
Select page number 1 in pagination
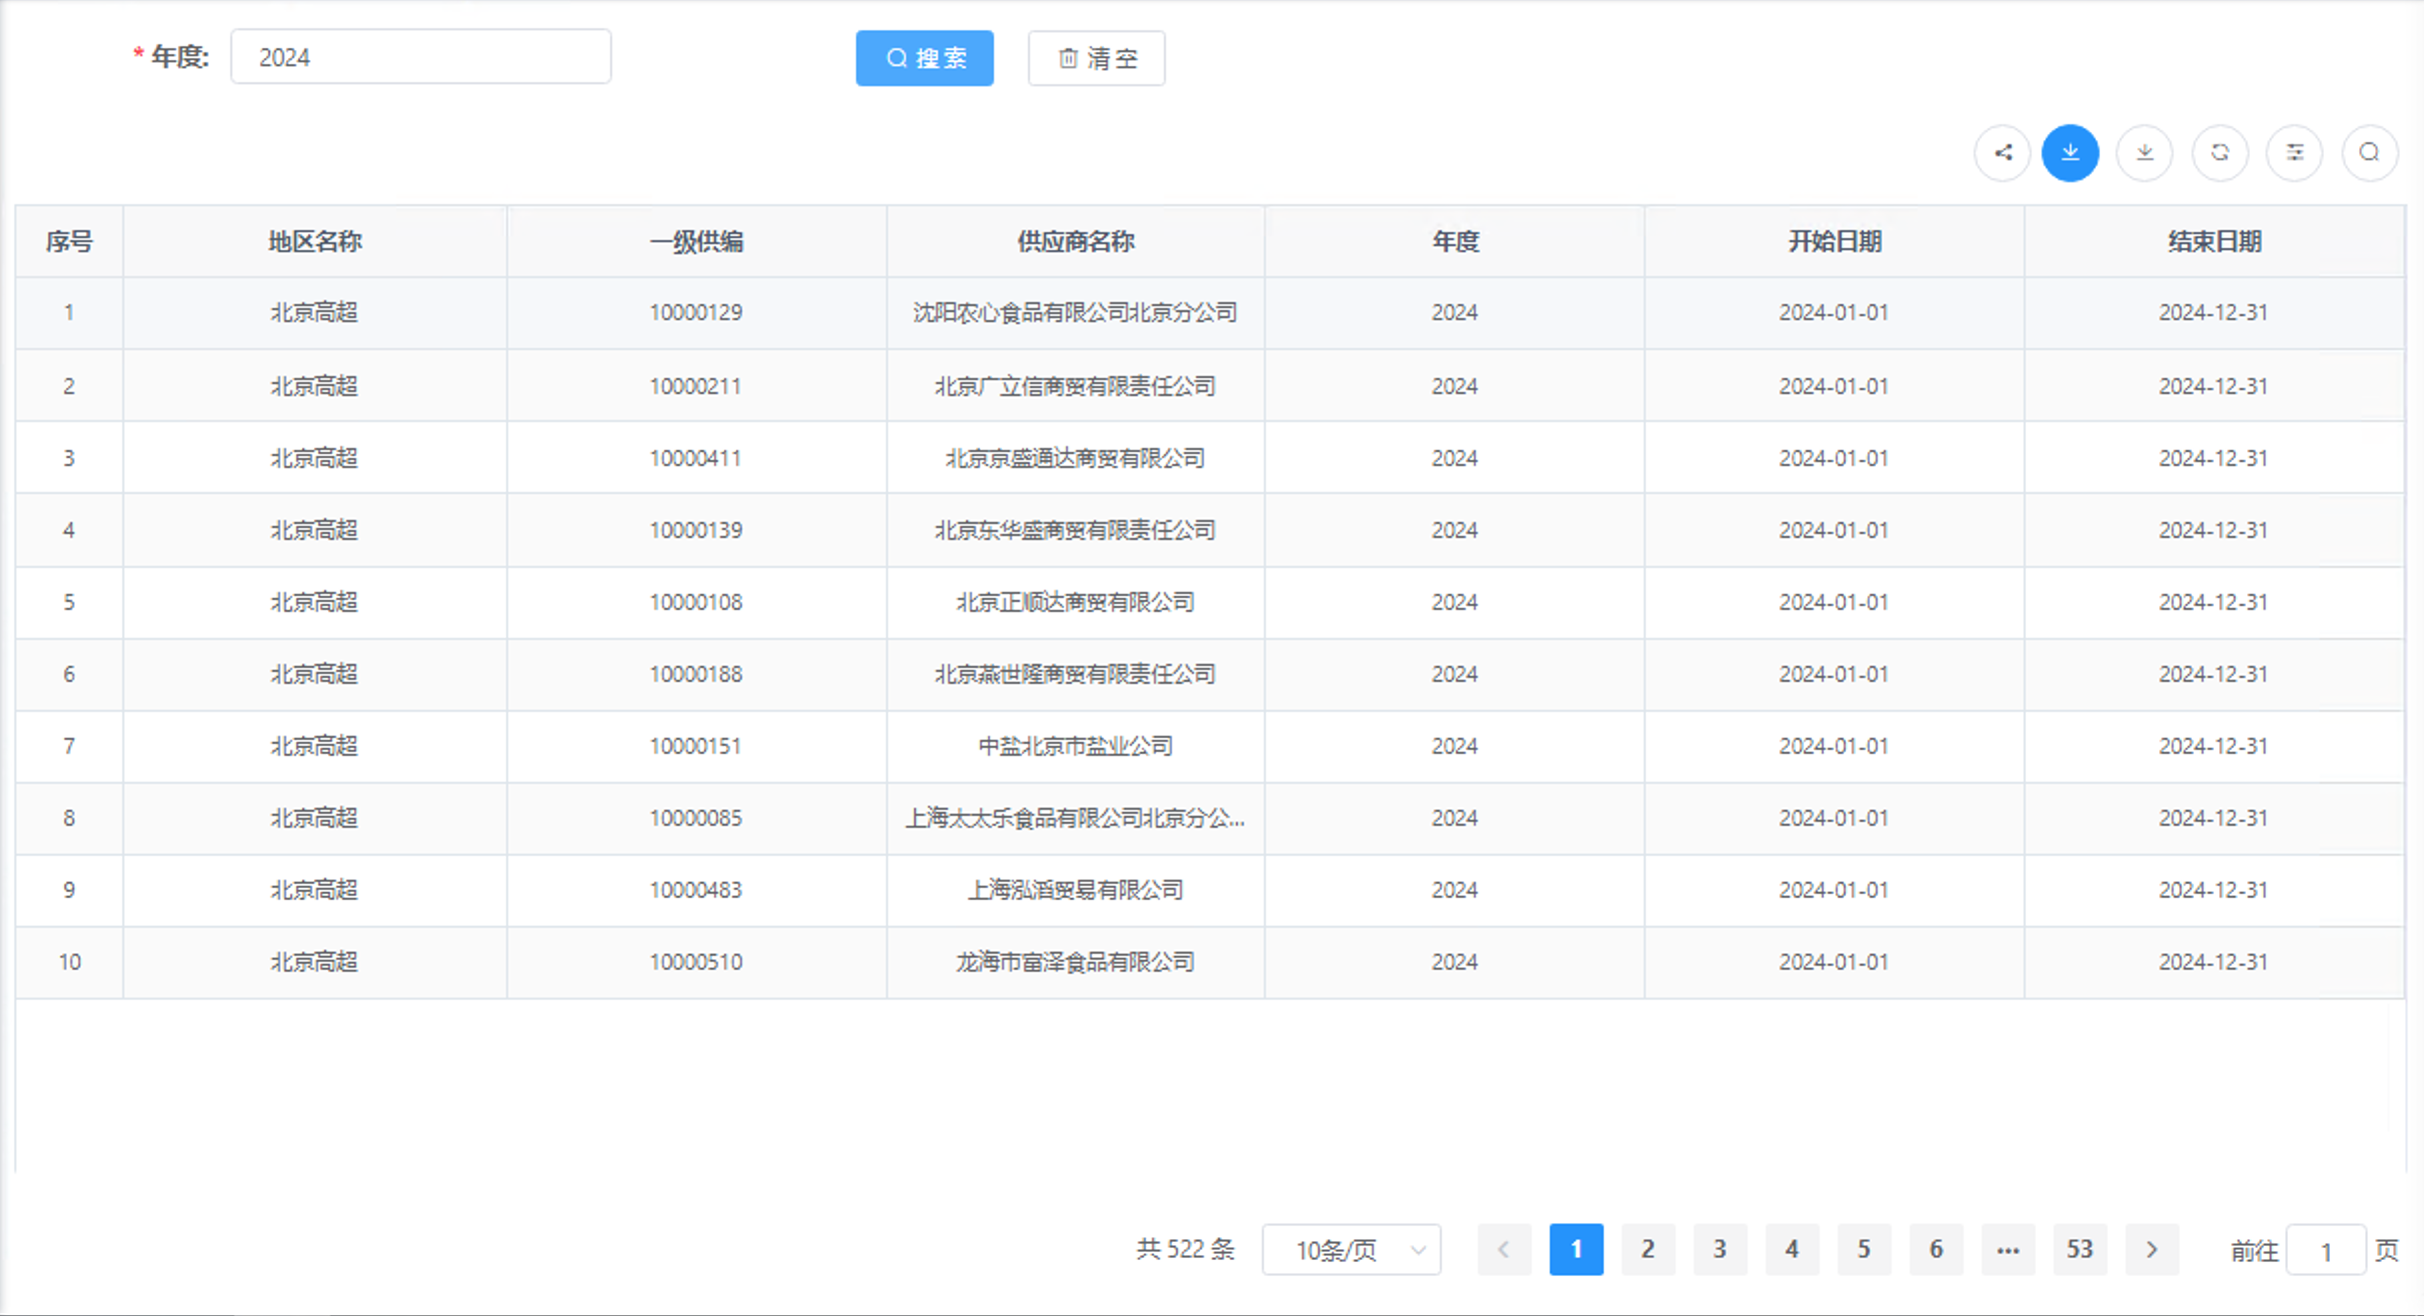[1576, 1249]
